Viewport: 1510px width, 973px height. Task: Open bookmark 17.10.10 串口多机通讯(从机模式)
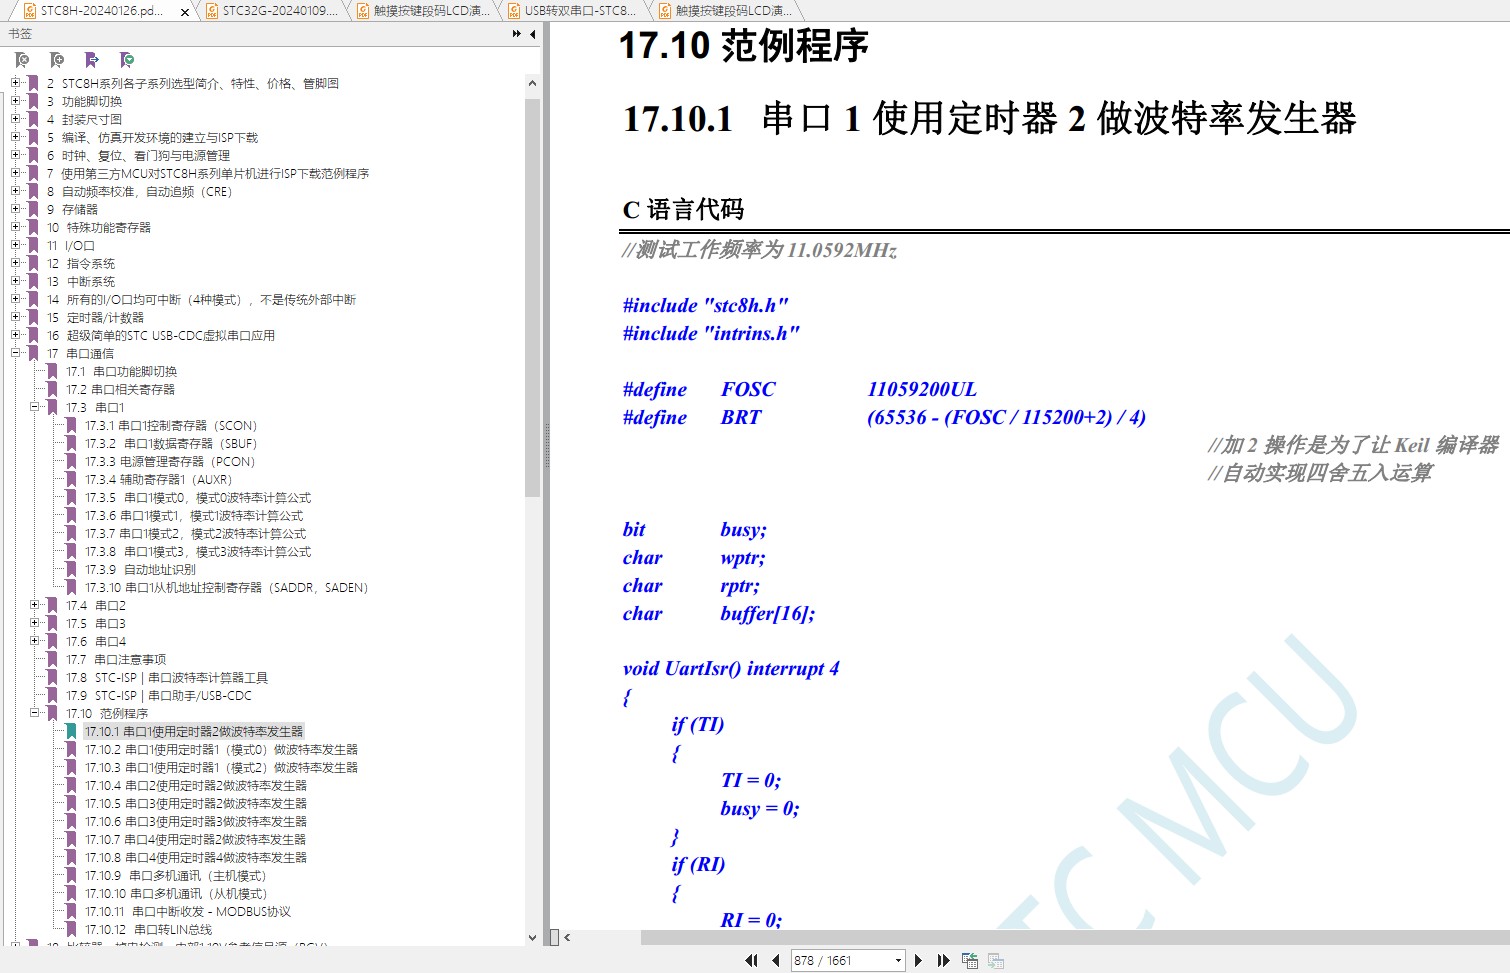coord(176,894)
